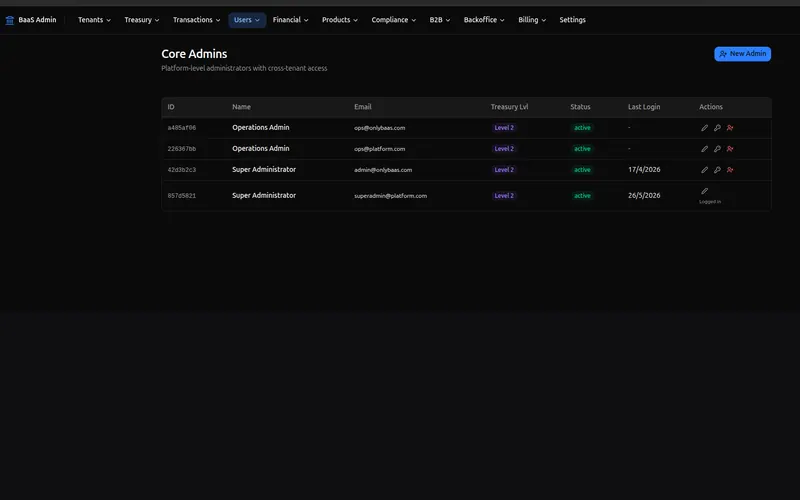This screenshot has height=500, width=800.
Task: Open the Settings page
Action: [572, 20]
